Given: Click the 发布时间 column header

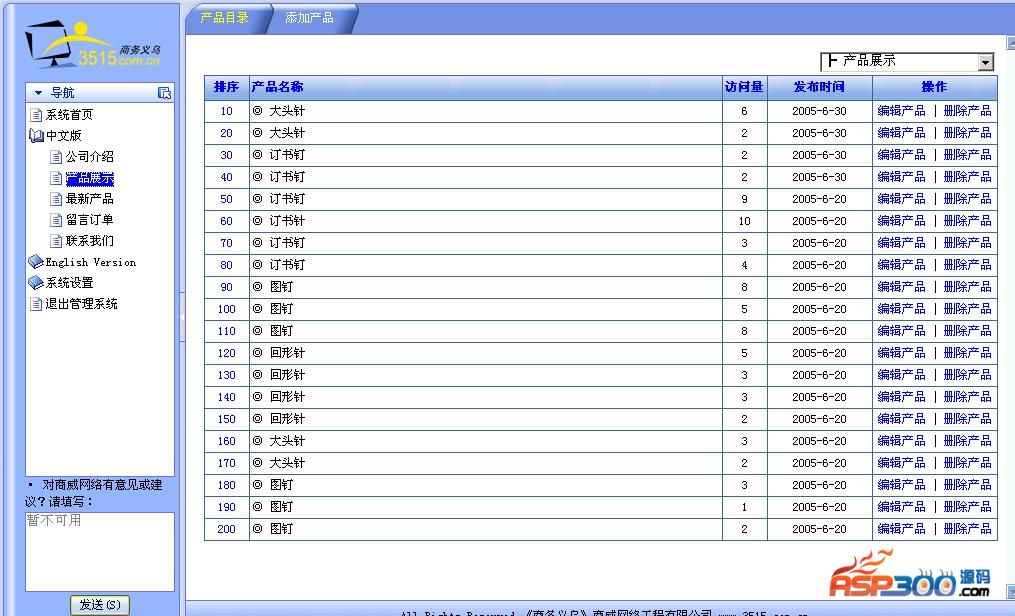Looking at the screenshot, I should (820, 87).
